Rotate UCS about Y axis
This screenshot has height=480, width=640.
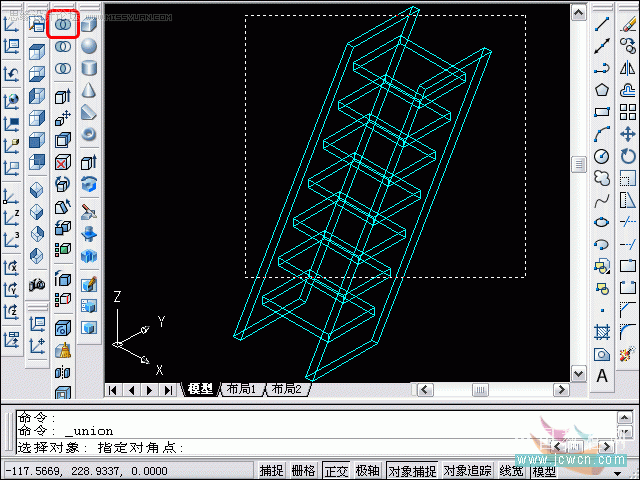click(x=11, y=290)
